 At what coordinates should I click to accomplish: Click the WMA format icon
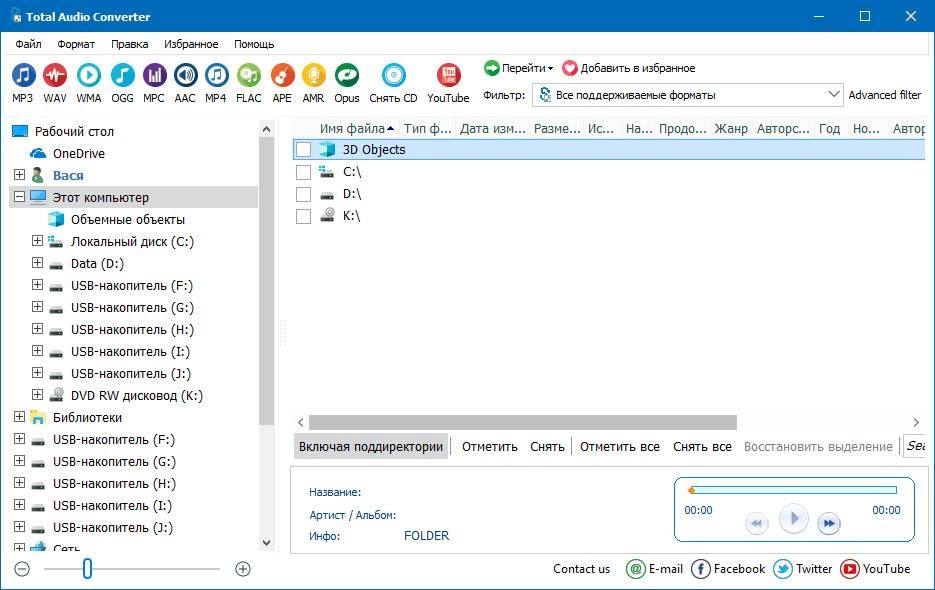point(89,76)
